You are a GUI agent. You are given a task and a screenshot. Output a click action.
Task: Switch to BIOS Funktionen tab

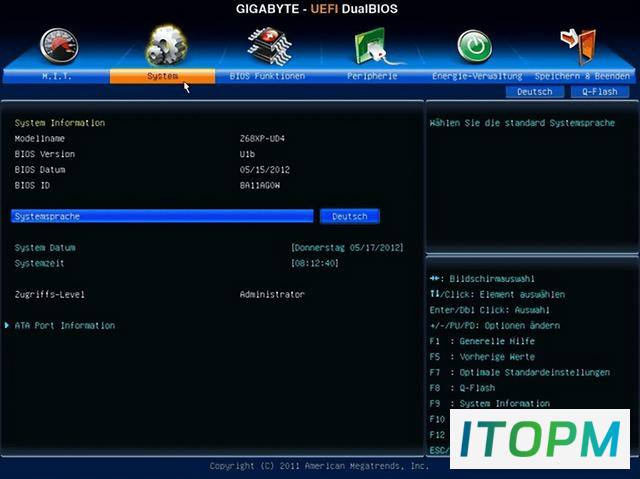[267, 76]
